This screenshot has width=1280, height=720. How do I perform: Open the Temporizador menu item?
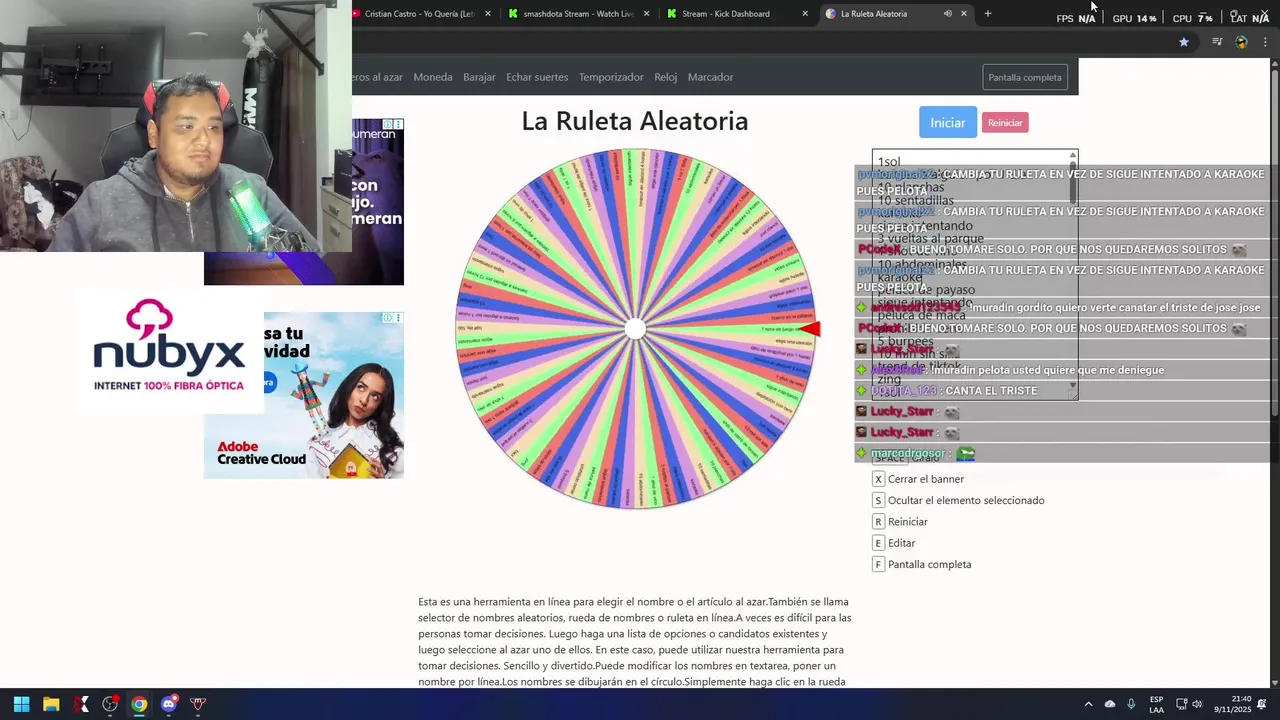611,77
